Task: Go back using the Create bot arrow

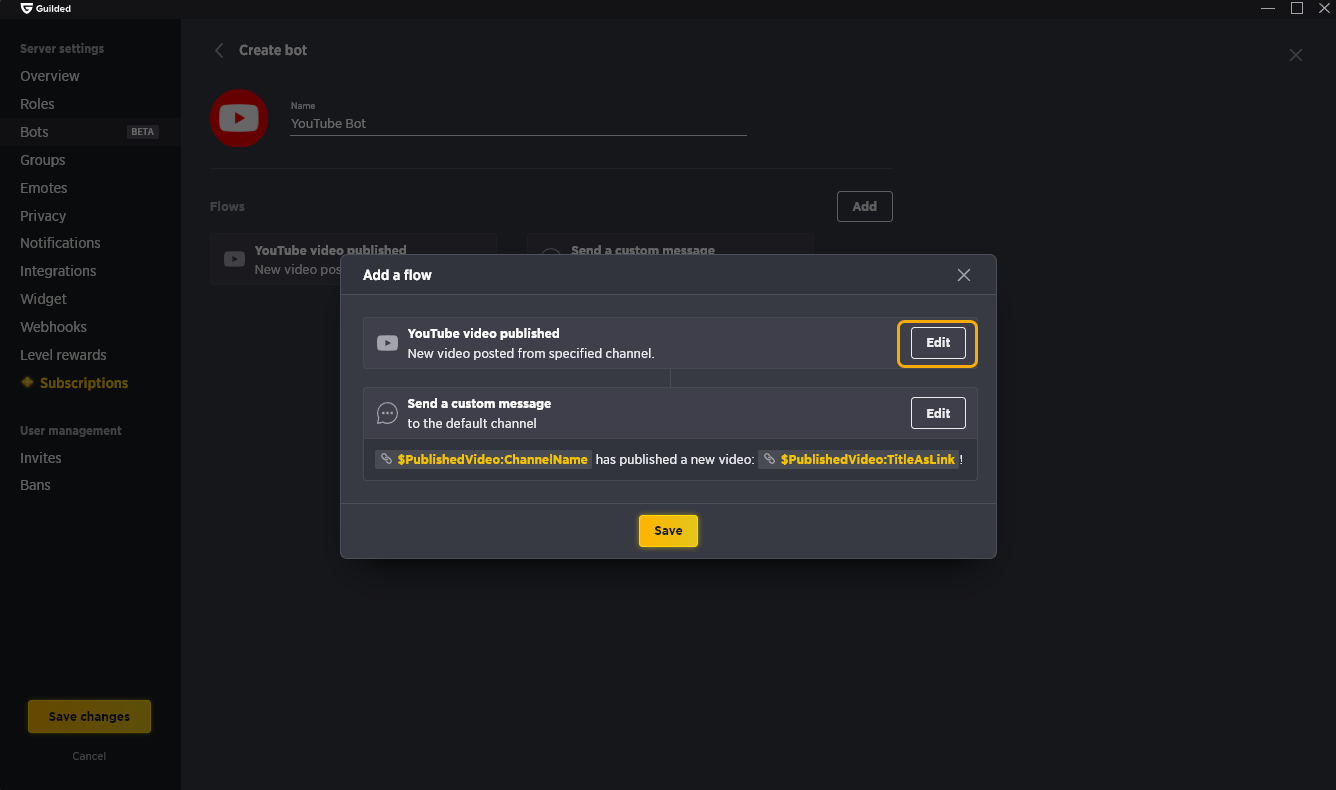Action: (x=219, y=50)
